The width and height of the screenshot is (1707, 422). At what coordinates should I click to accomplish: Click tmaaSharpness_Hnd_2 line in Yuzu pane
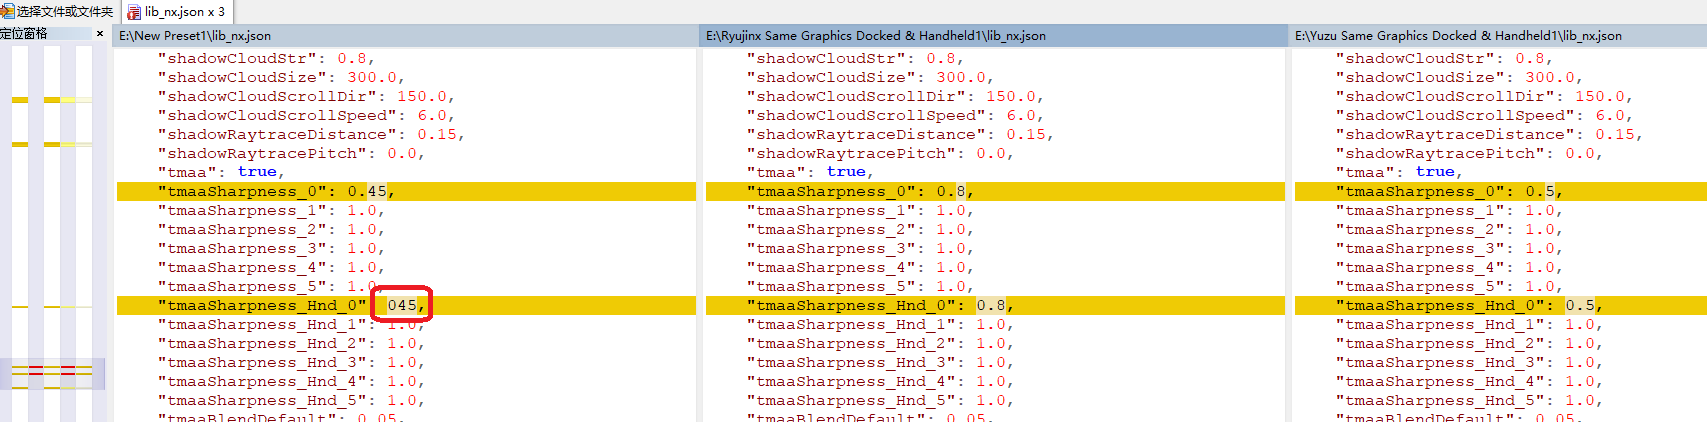[1469, 343]
